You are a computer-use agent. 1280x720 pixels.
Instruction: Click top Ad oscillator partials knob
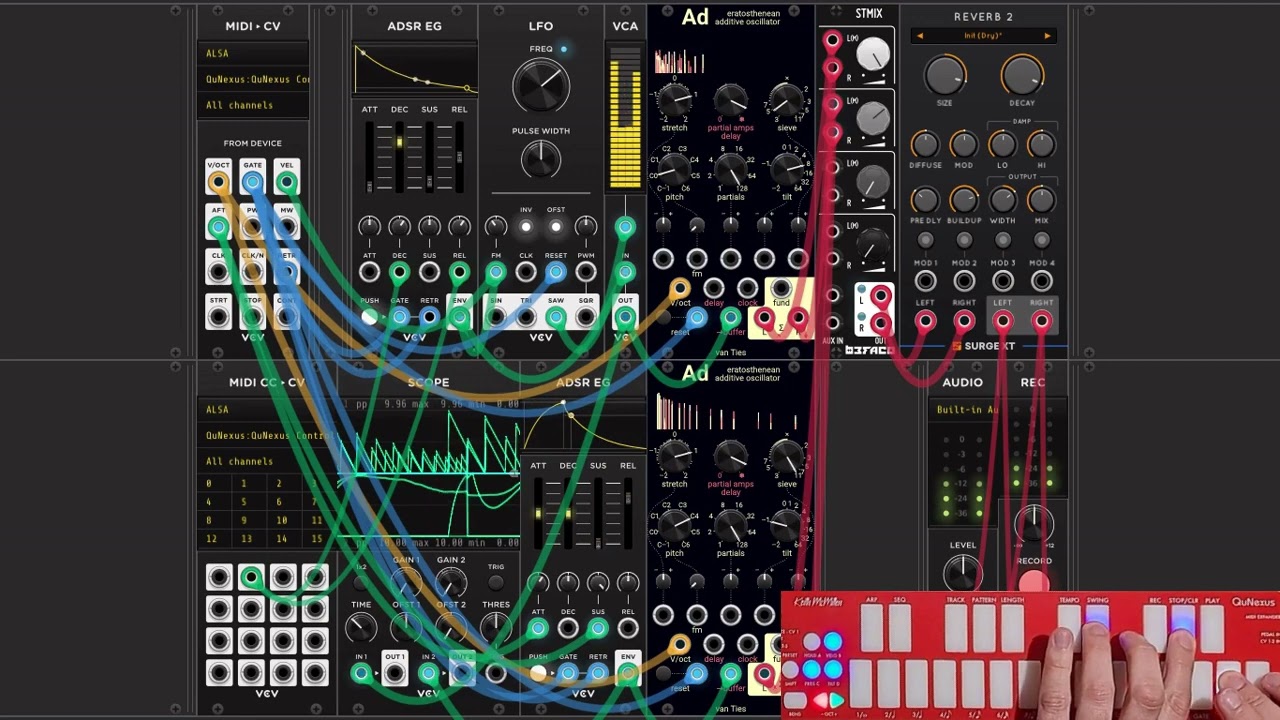[731, 170]
